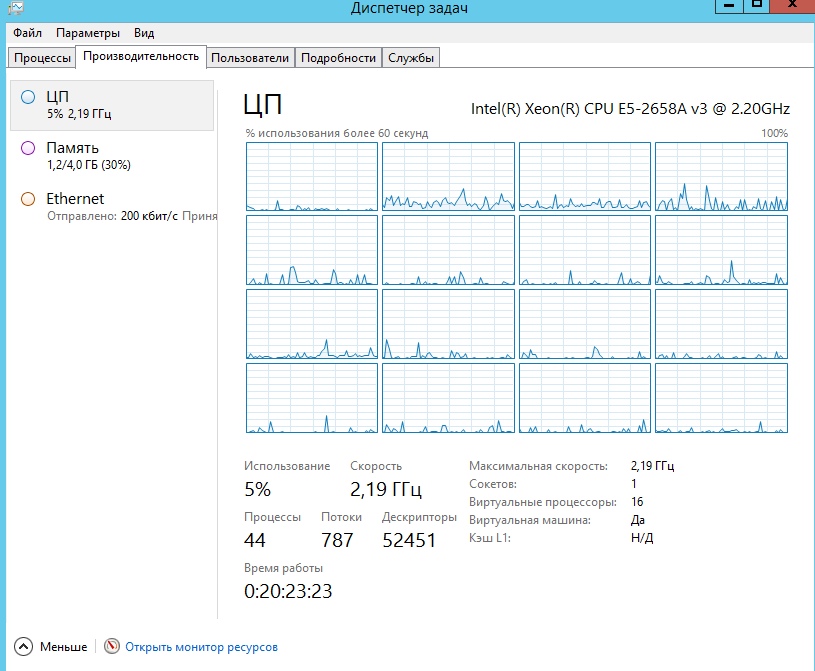815x671 pixels.
Task: Select the Память entry in sidebar
Action: 112,155
